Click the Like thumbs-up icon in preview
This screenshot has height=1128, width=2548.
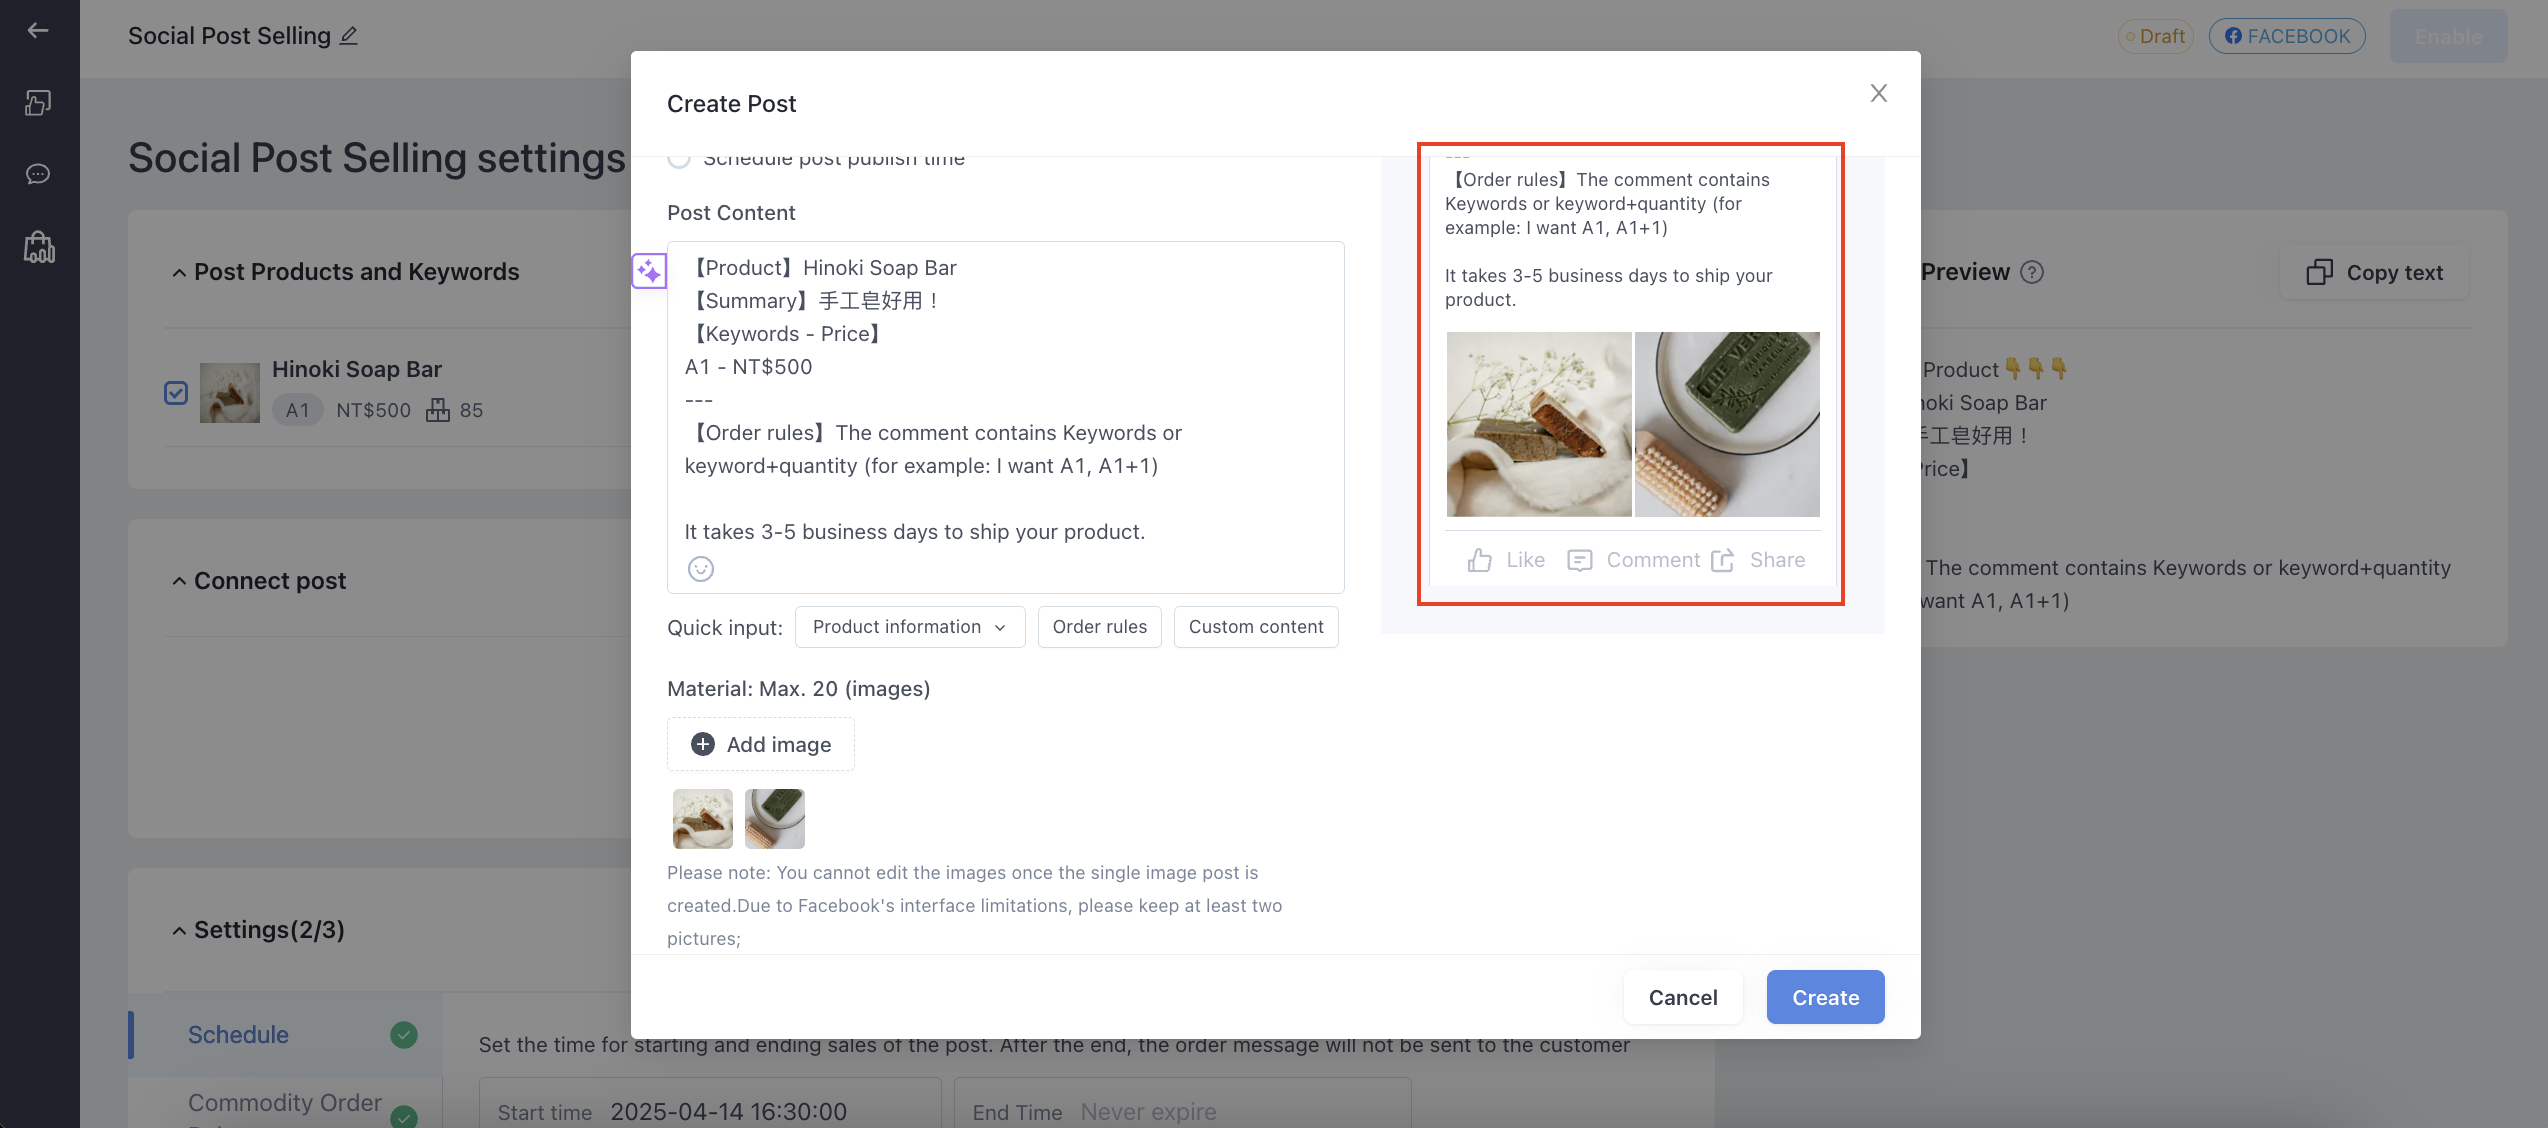coord(1480,560)
